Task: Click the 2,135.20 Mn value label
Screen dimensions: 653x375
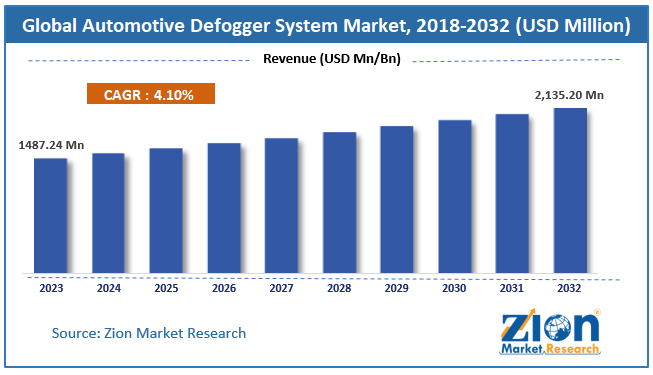Action: pyautogui.click(x=569, y=95)
